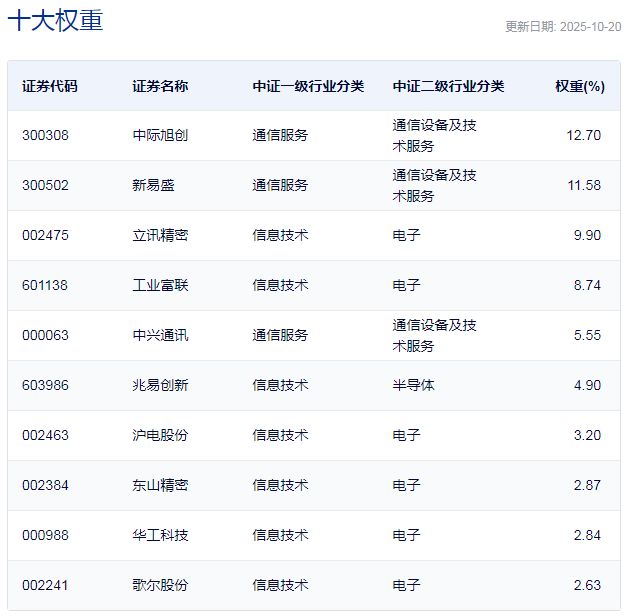
Task: Select the 立讯精密 stock name
Action: [160, 235]
